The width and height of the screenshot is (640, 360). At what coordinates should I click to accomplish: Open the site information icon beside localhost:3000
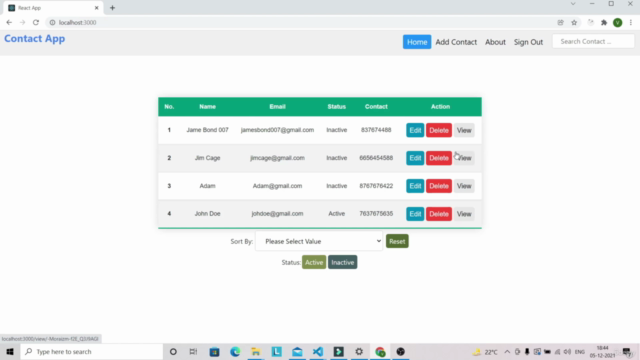tap(52, 22)
